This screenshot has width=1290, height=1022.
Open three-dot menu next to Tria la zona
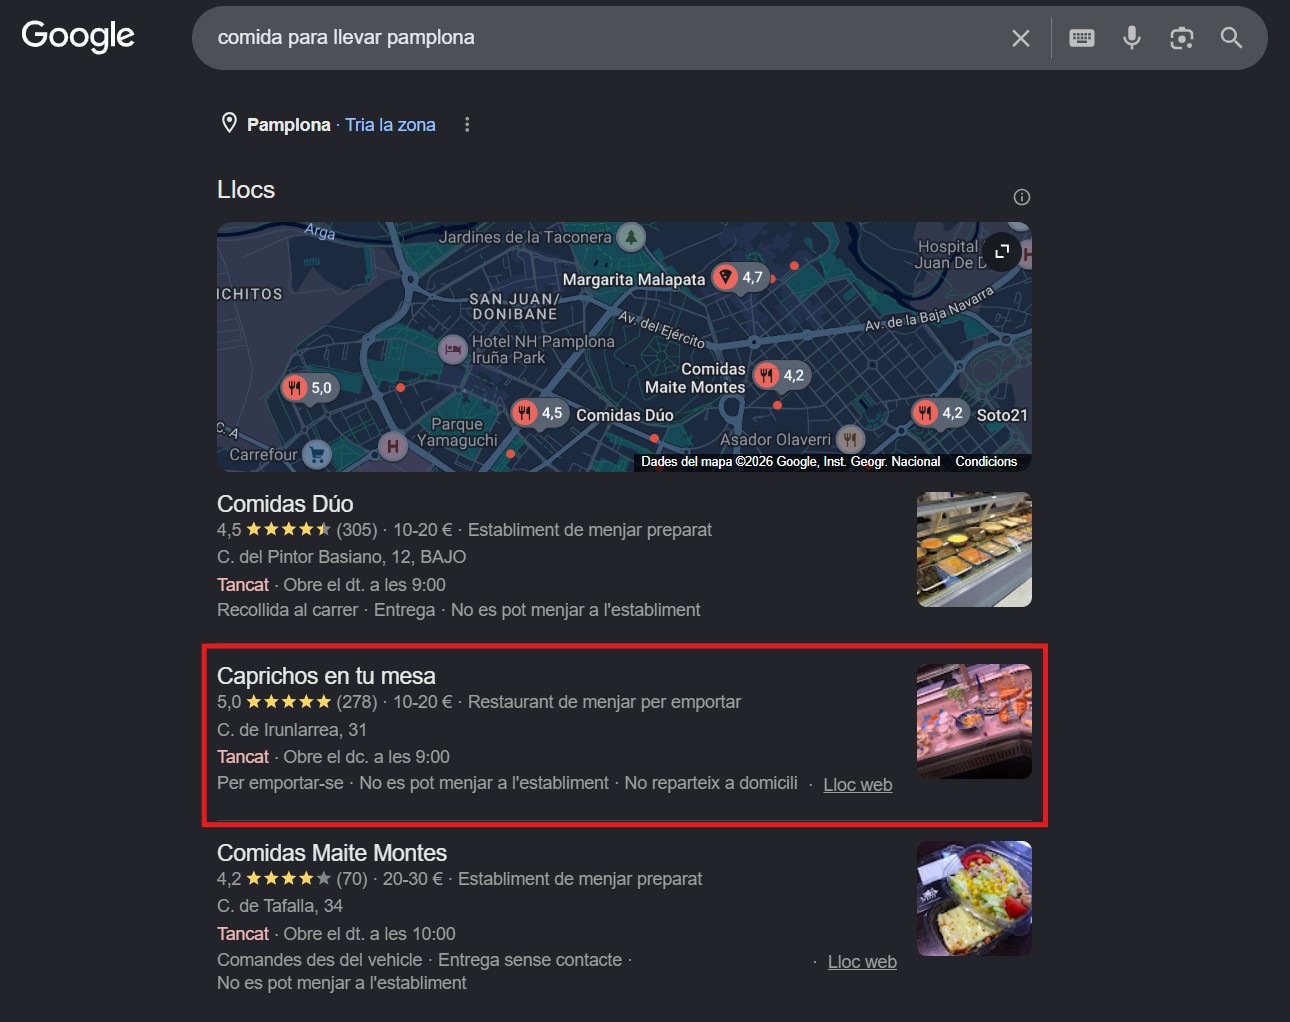point(467,124)
